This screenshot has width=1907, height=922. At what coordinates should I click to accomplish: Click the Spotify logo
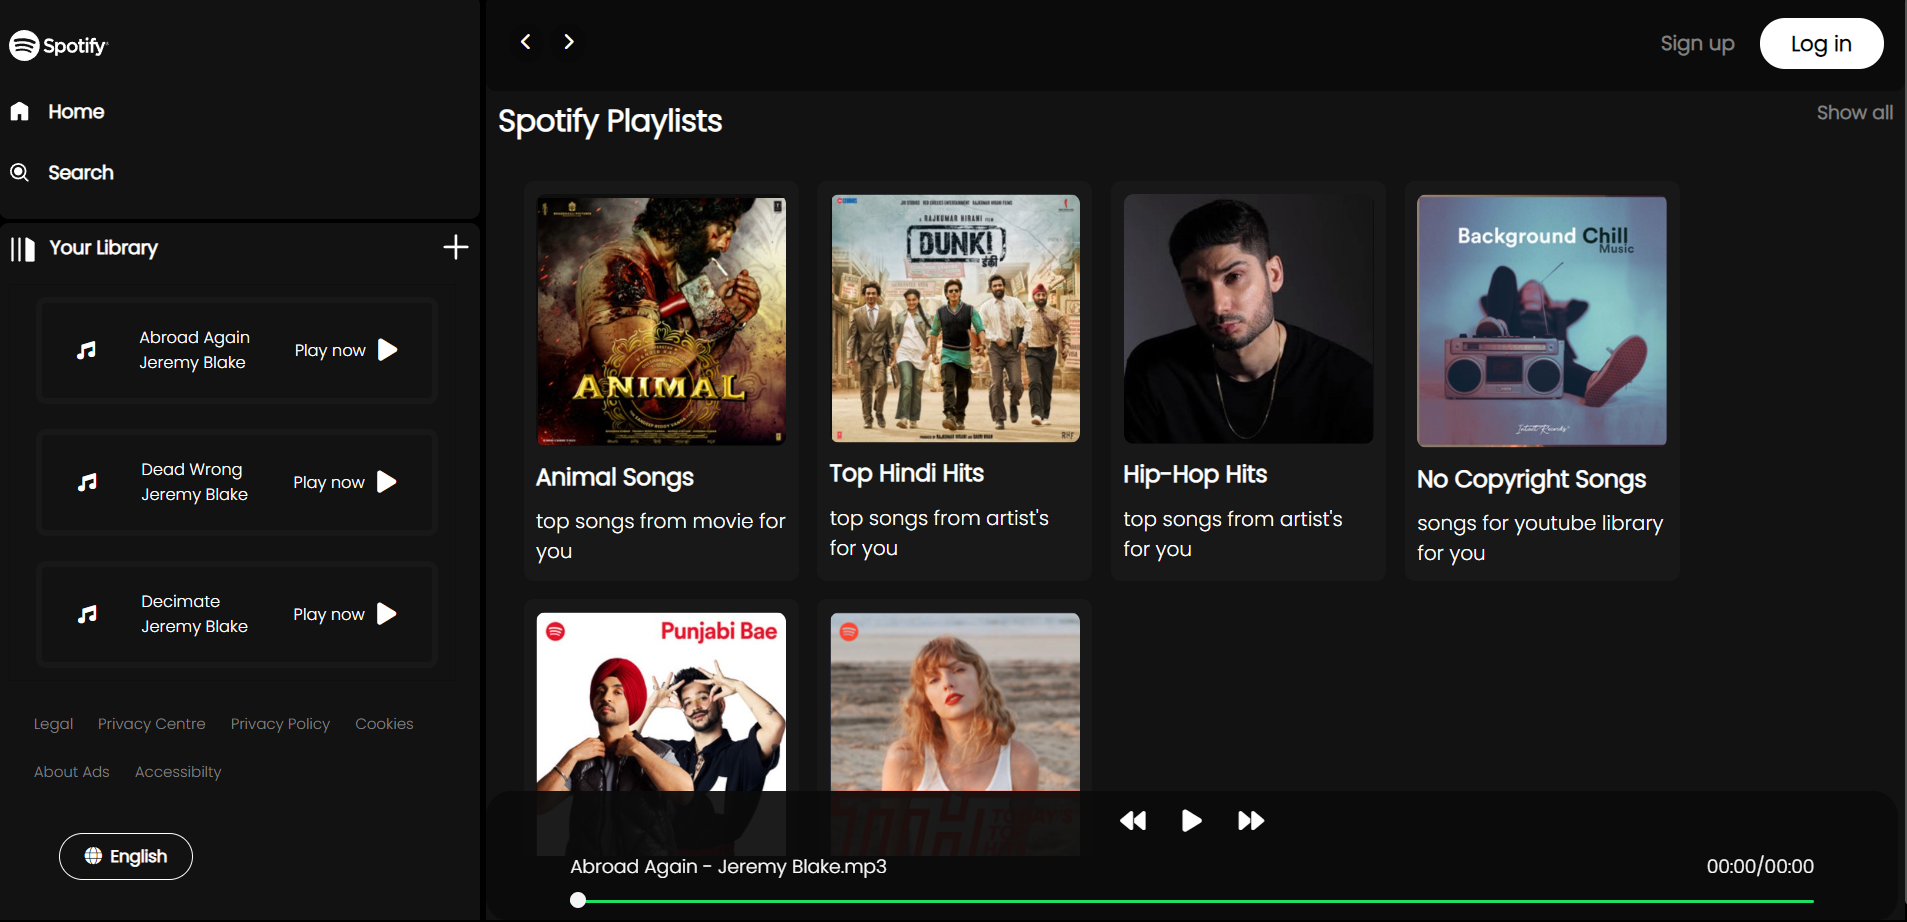[x=58, y=45]
